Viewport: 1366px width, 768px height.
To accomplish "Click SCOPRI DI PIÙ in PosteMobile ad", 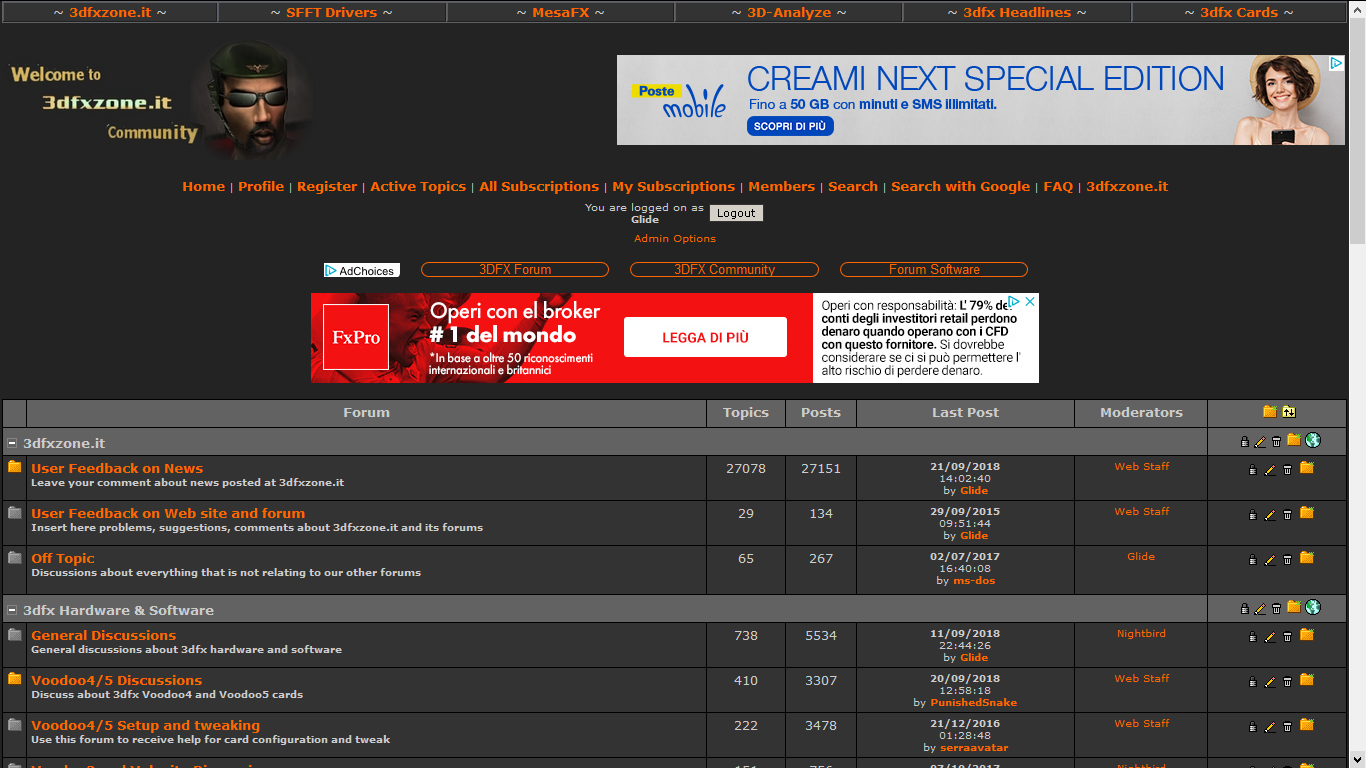I will [x=790, y=126].
